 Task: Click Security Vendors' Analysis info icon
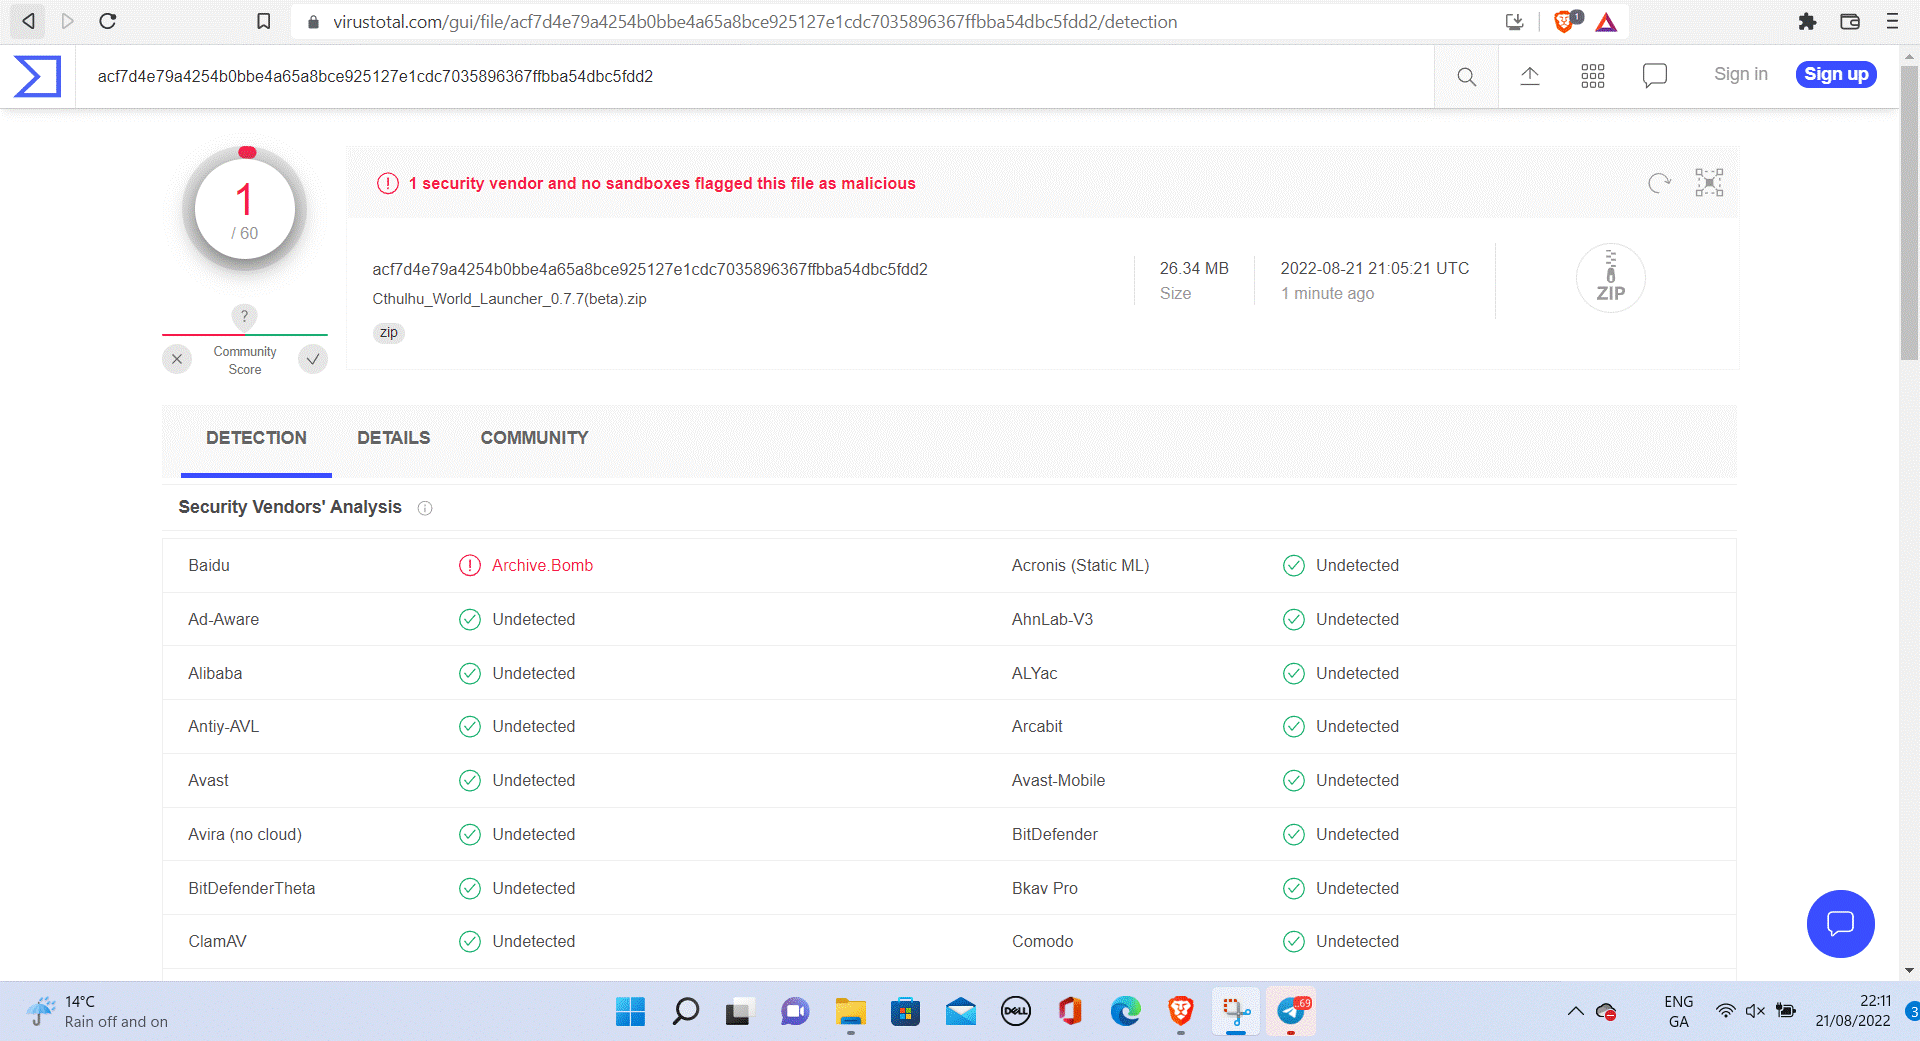pos(425,508)
